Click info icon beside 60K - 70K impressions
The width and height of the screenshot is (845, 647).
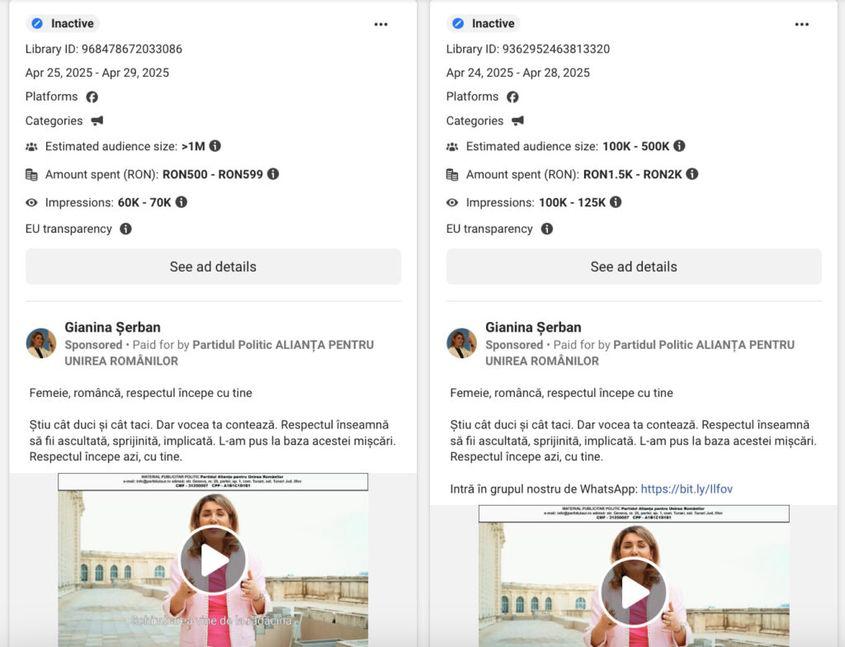181,202
